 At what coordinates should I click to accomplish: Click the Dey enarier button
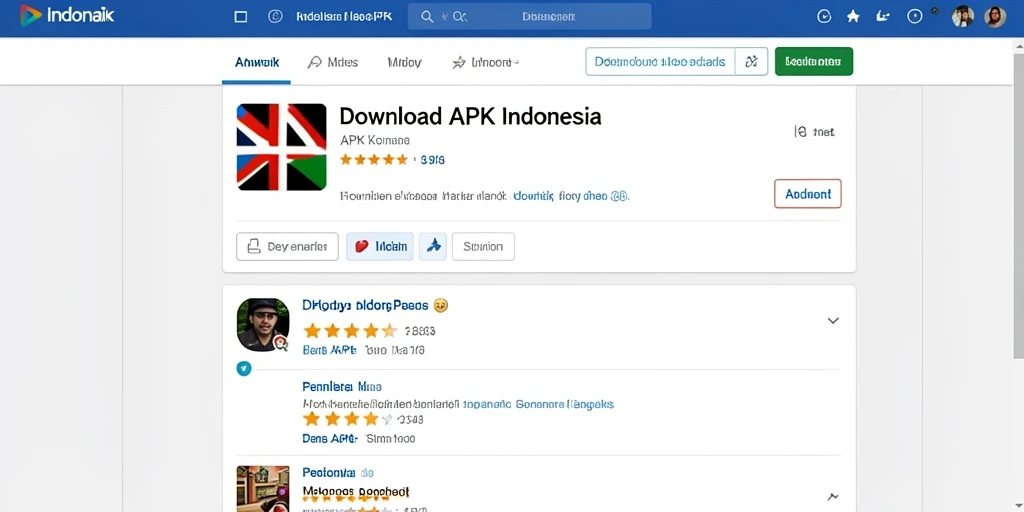pos(287,247)
